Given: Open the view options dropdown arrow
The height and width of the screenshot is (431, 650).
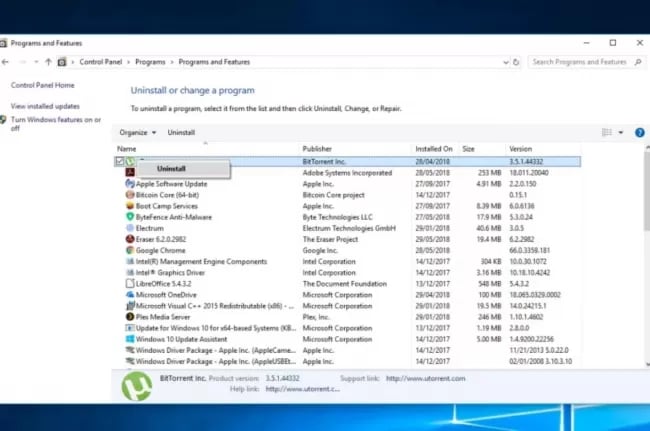Looking at the screenshot, I should (x=621, y=133).
